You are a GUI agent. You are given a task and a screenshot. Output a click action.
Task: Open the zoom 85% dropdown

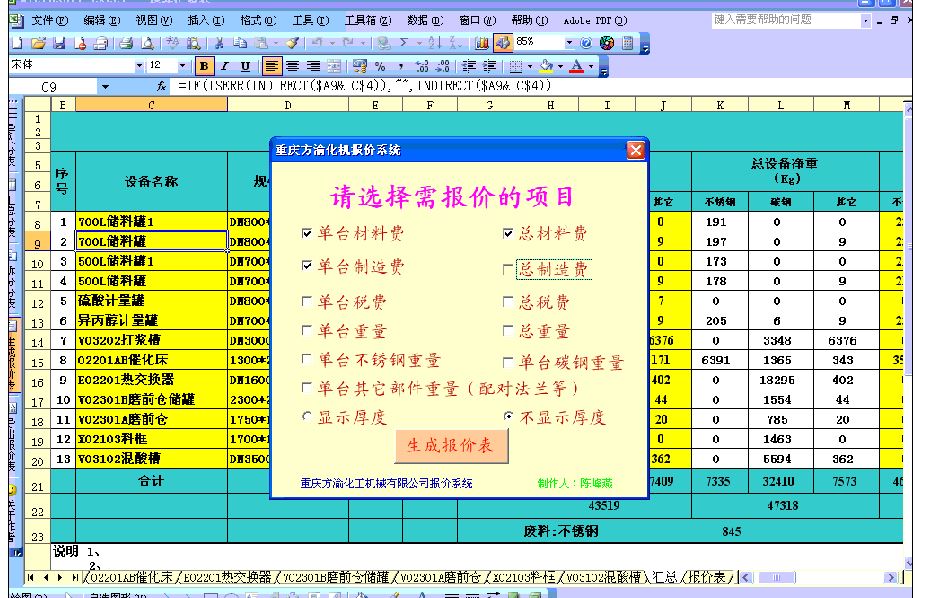[569, 43]
